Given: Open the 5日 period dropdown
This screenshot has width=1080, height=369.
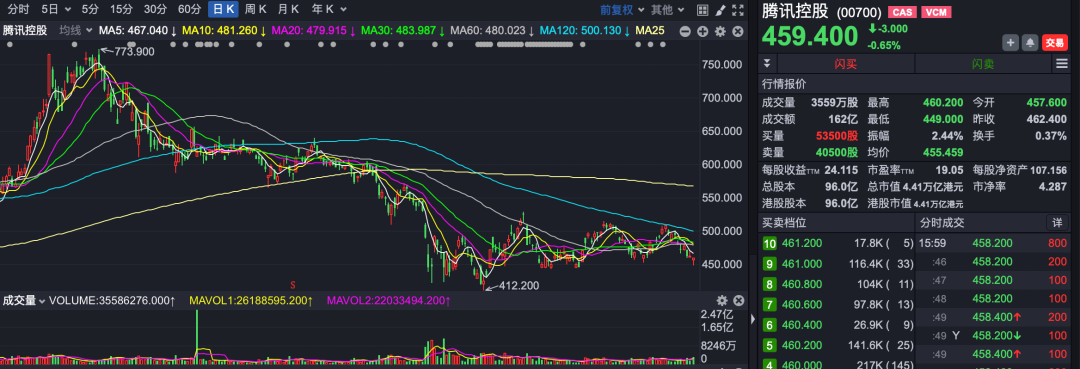Looking at the screenshot, I should click(x=56, y=10).
